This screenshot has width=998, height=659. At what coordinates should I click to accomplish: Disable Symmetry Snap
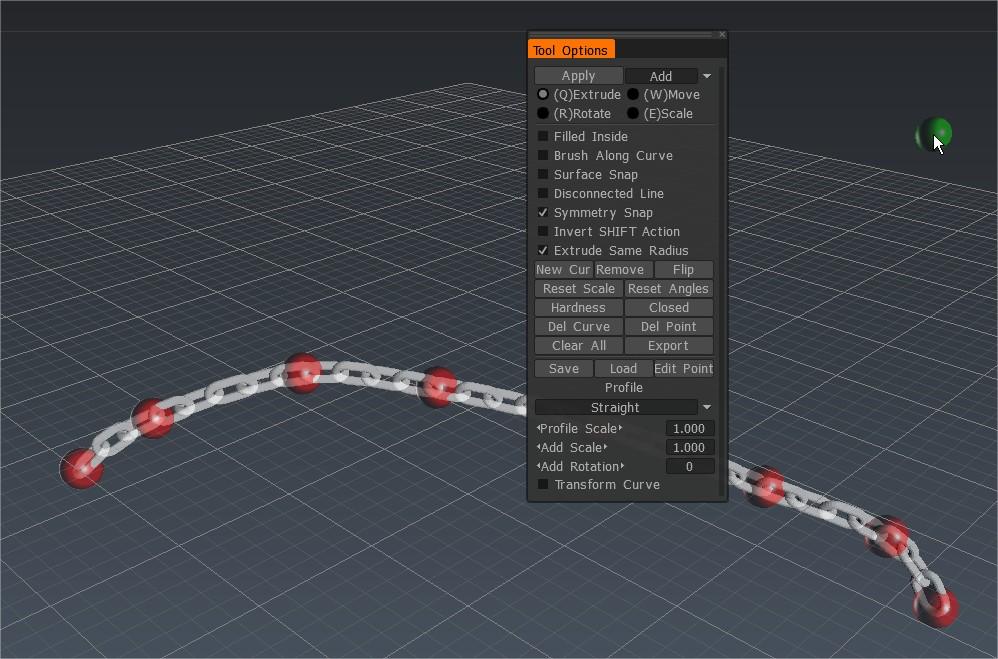point(543,212)
